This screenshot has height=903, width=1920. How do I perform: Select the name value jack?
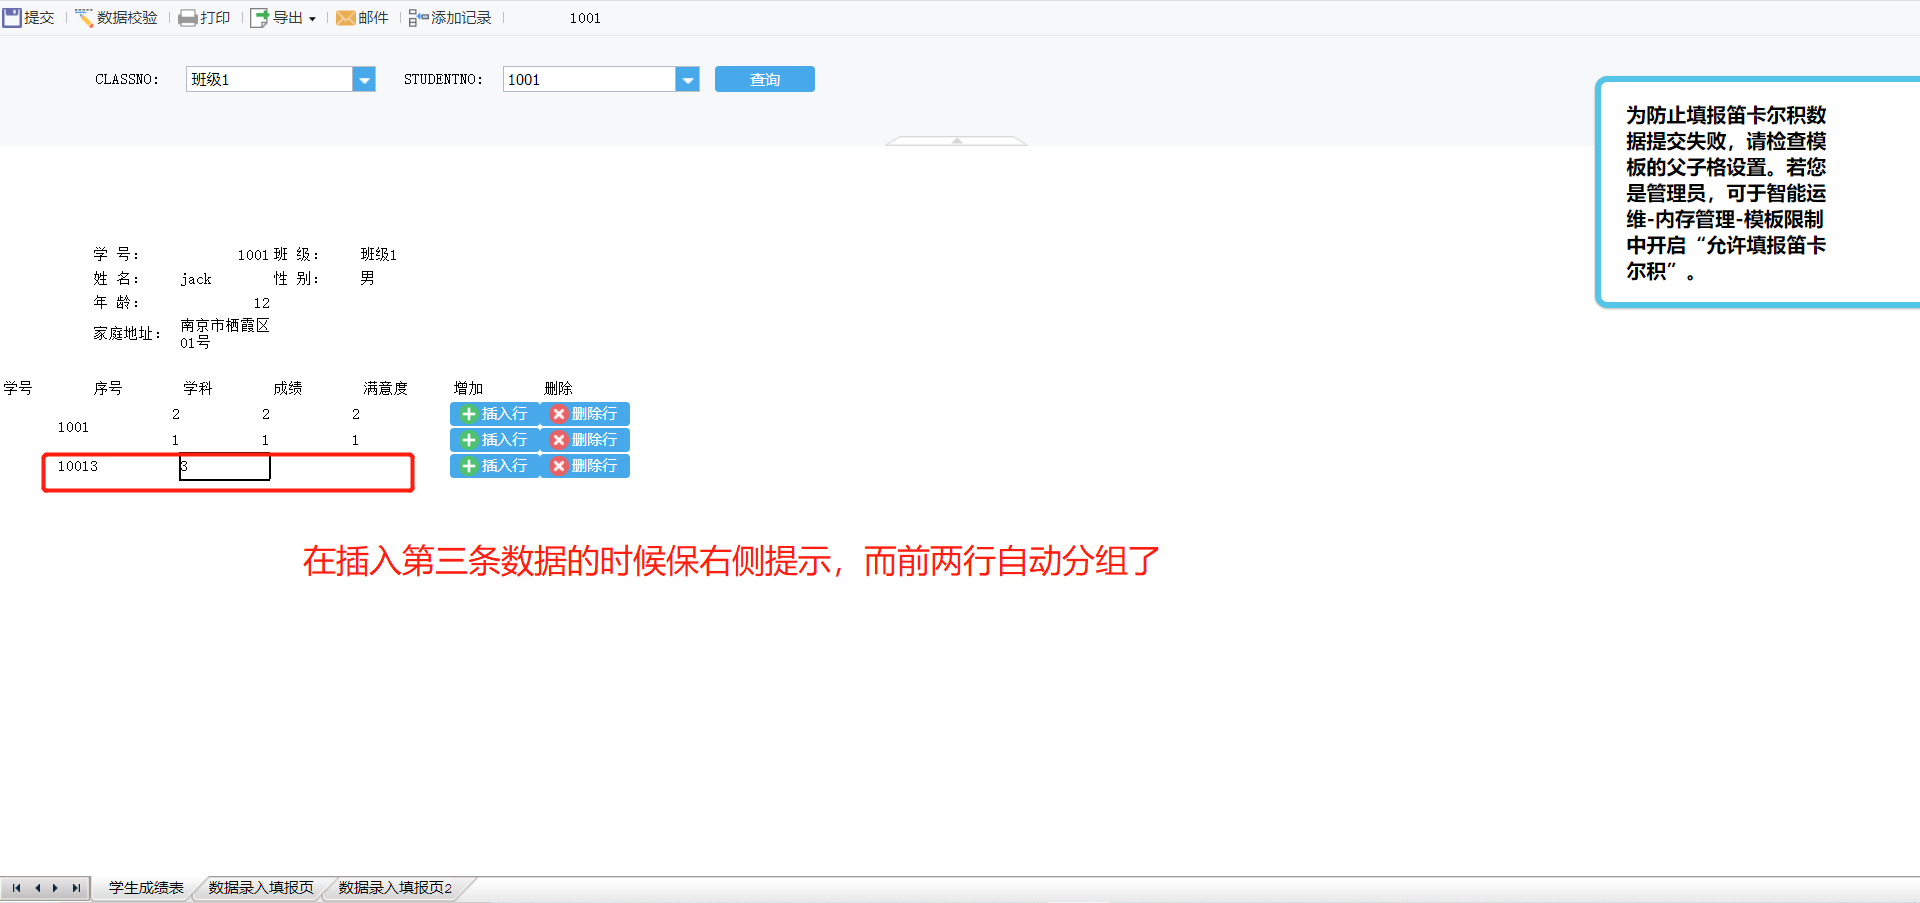tap(196, 279)
